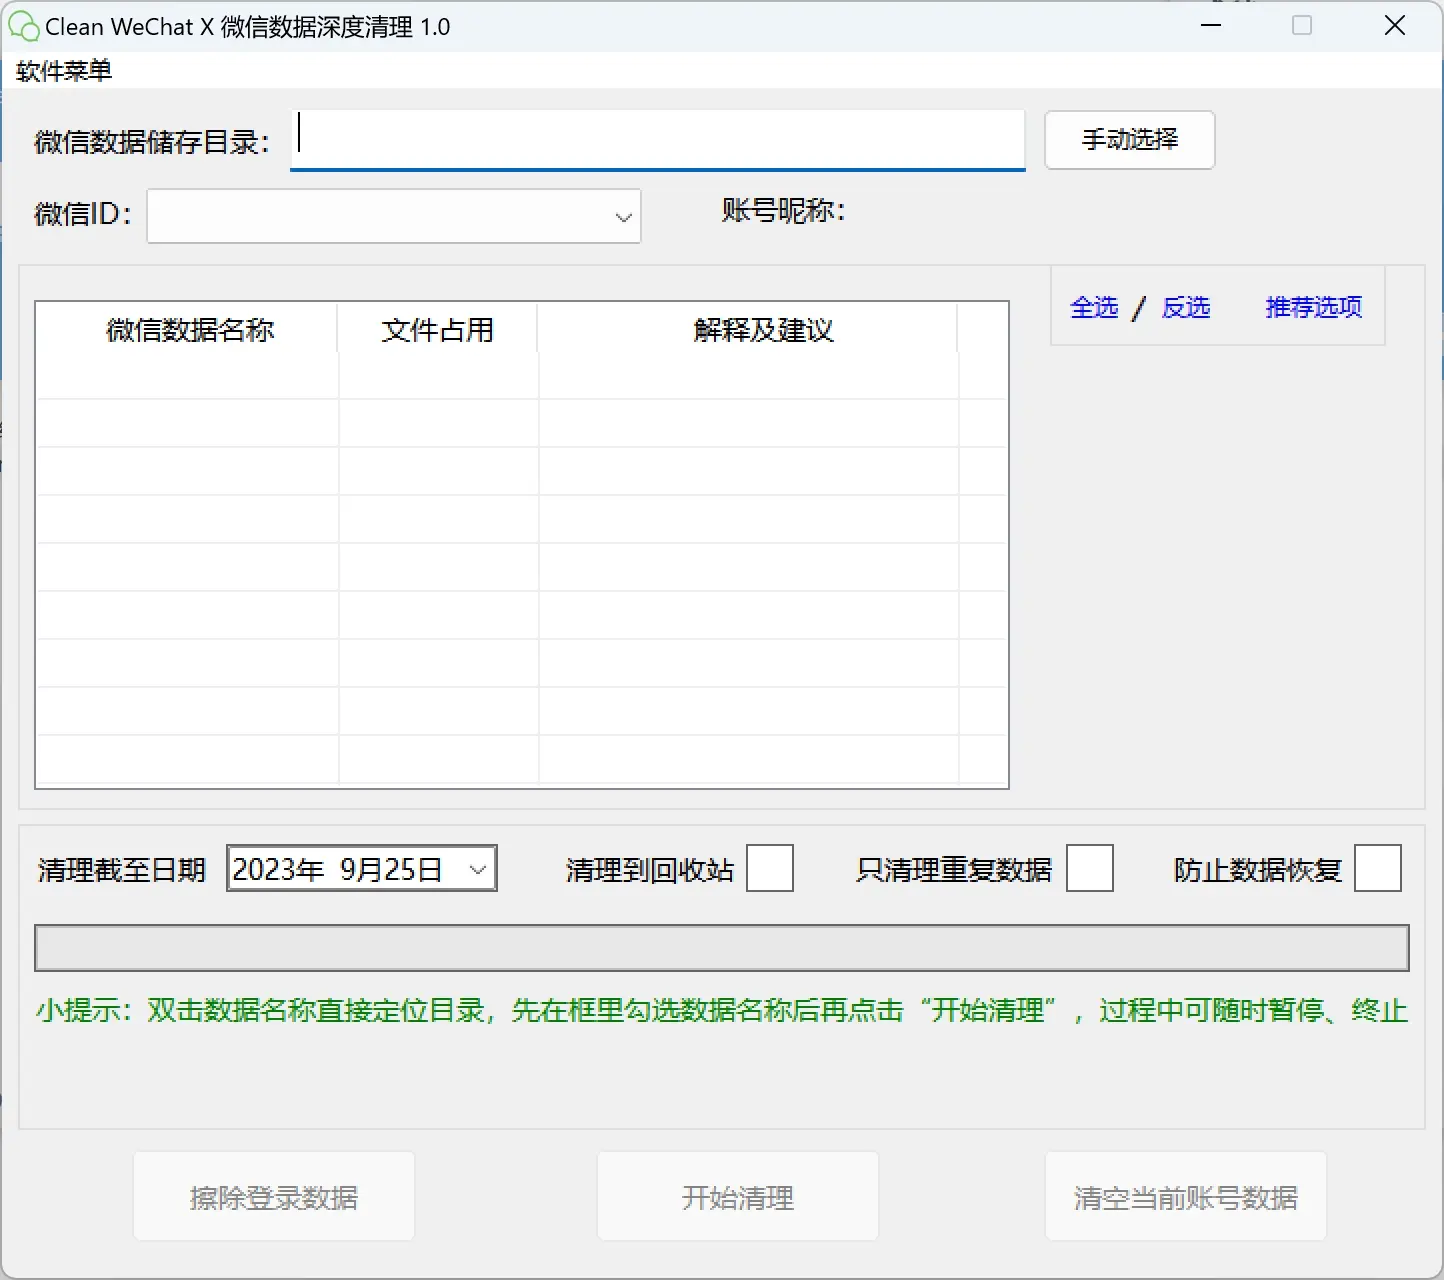Click the cleaning progress bar
This screenshot has height=1280, width=1444.
(x=722, y=948)
